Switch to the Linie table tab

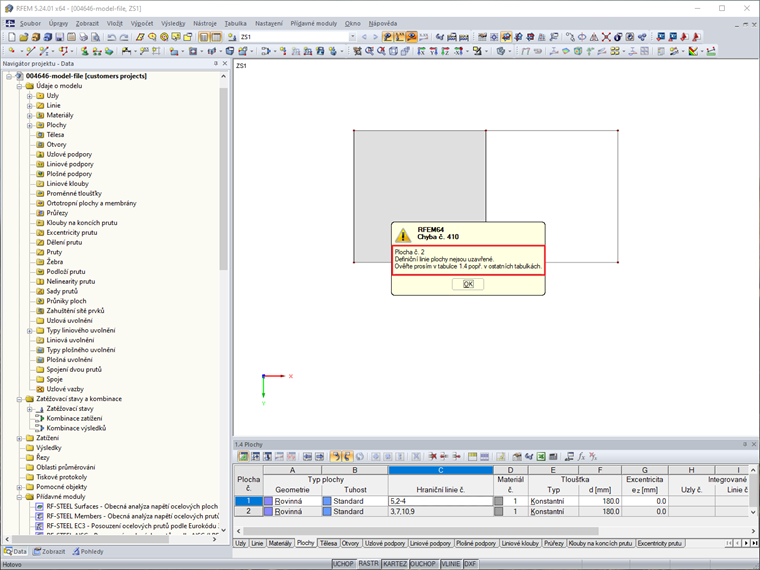257,543
